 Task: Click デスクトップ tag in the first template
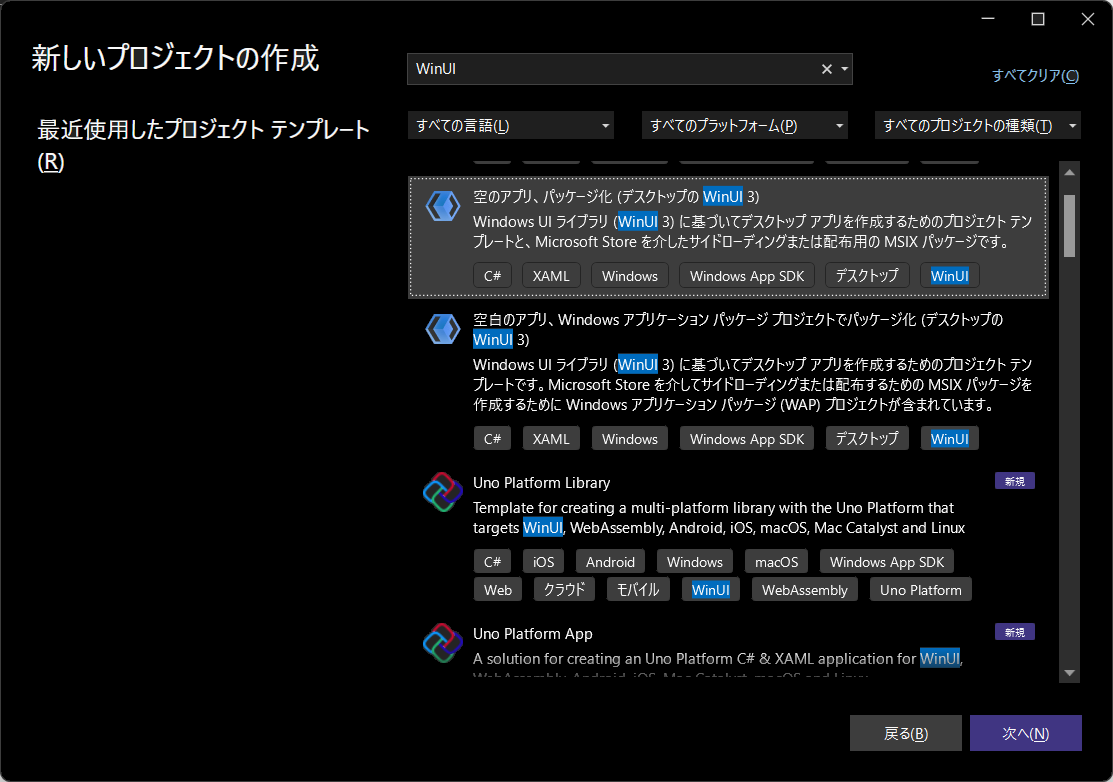867,275
